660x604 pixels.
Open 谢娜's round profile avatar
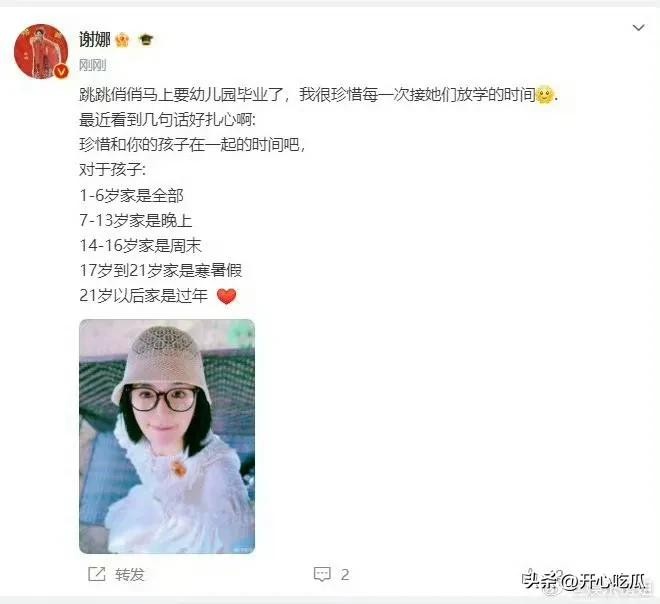click(41, 51)
